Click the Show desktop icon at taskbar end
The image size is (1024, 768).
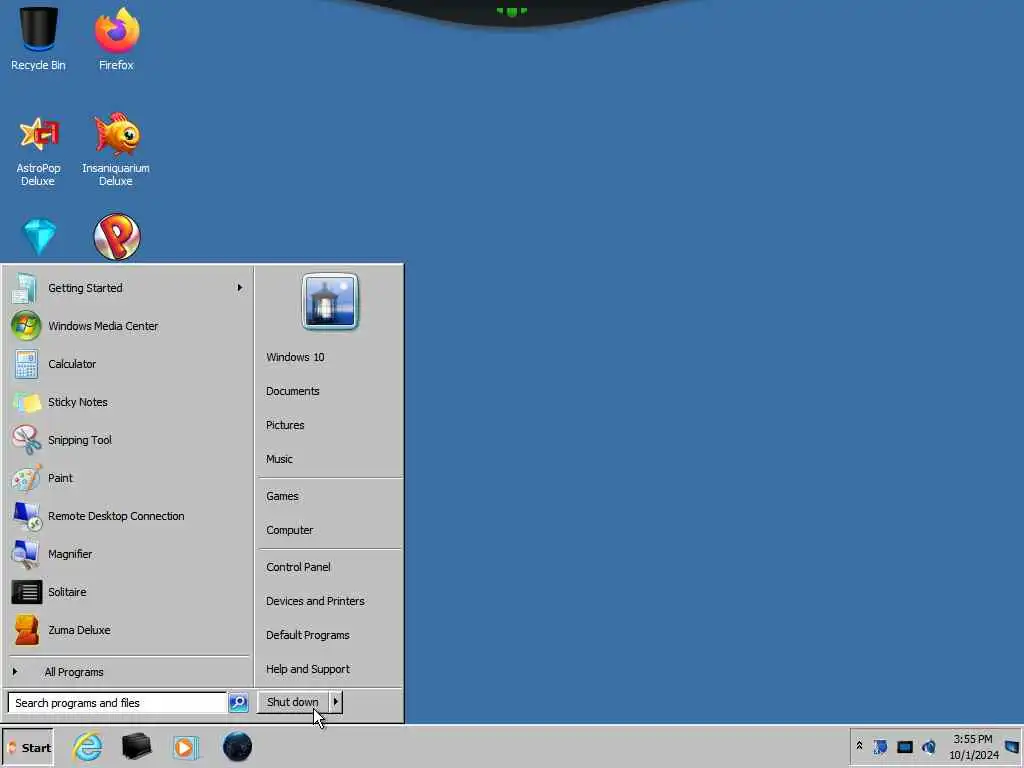[1012, 746]
